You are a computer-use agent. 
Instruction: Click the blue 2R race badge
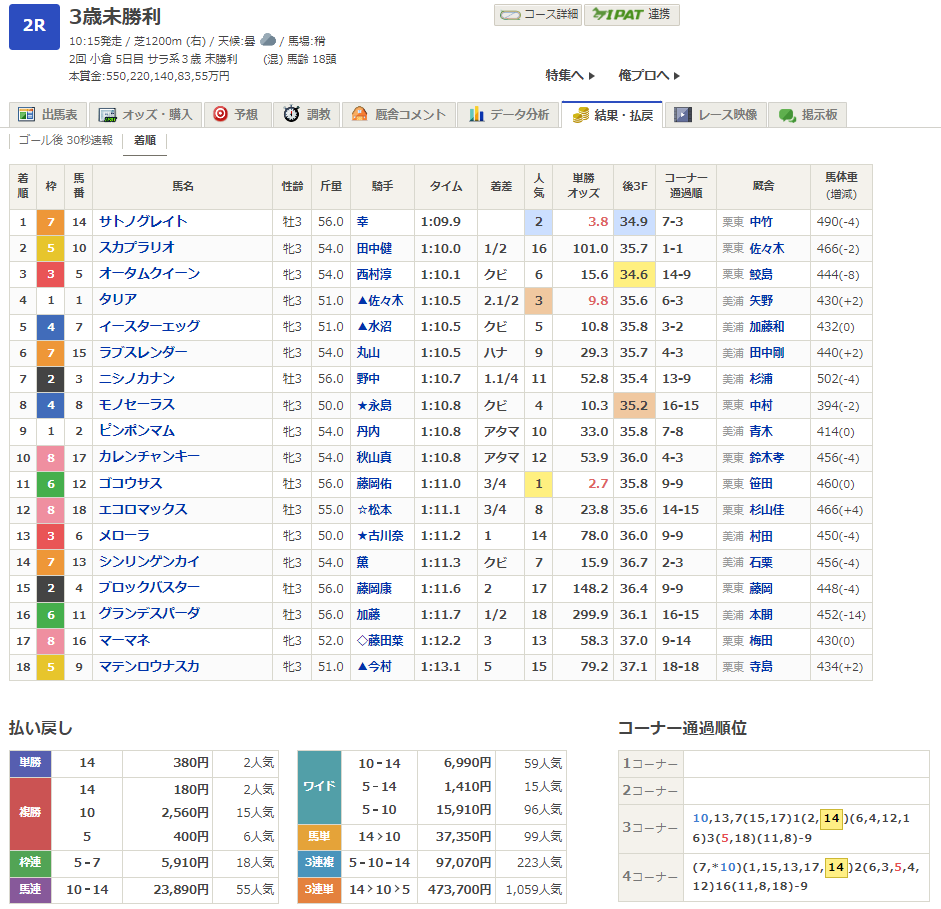coord(33,27)
